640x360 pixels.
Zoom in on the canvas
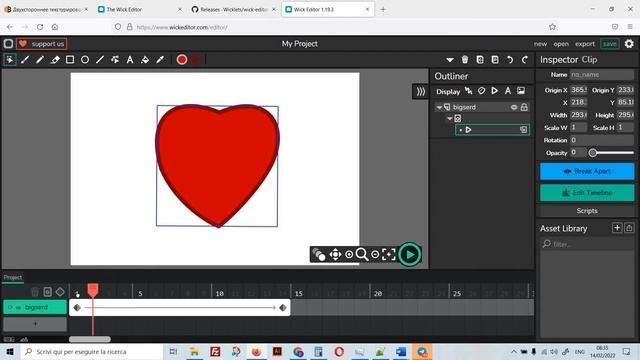point(349,255)
